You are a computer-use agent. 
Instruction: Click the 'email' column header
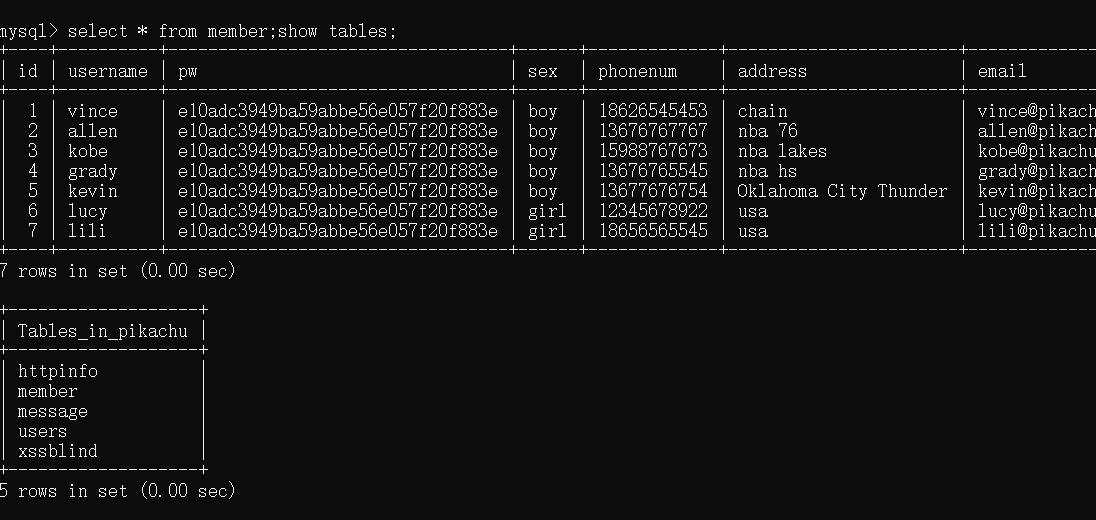[x=1002, y=71]
